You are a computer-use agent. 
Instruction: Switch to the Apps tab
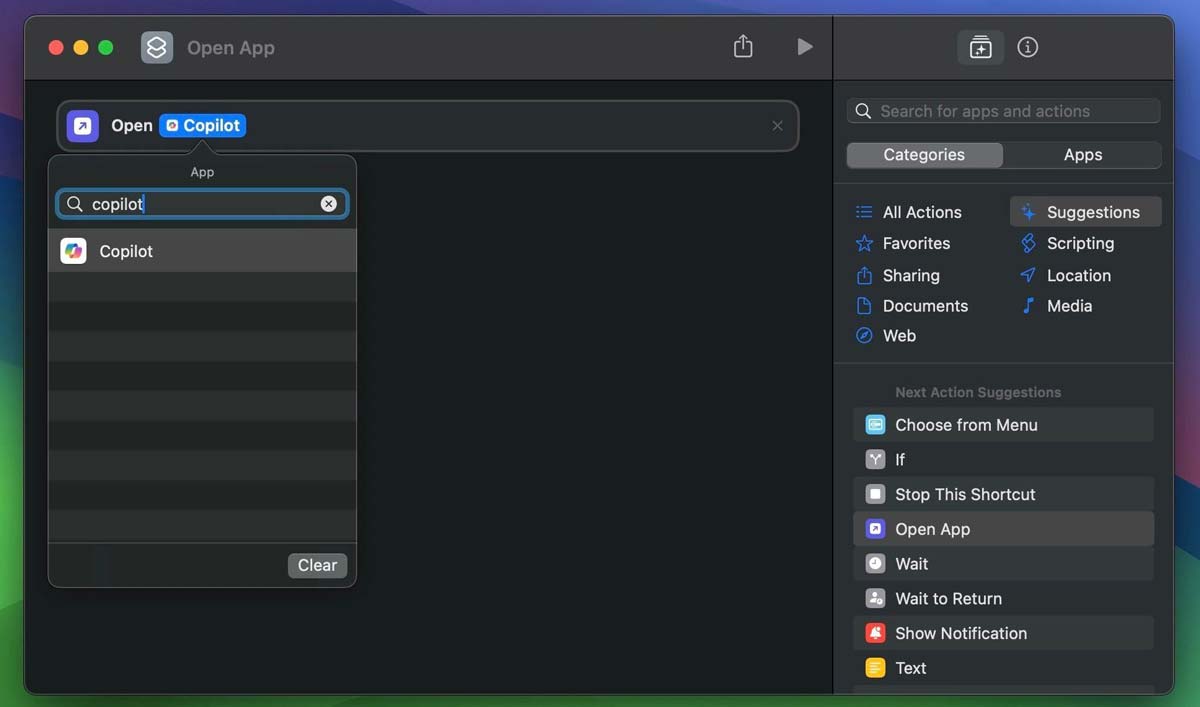pyautogui.click(x=1082, y=154)
